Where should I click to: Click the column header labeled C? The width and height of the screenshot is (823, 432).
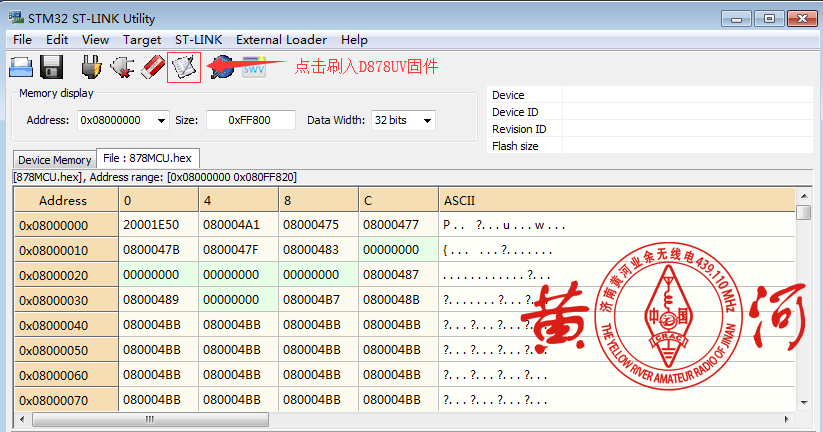(398, 201)
